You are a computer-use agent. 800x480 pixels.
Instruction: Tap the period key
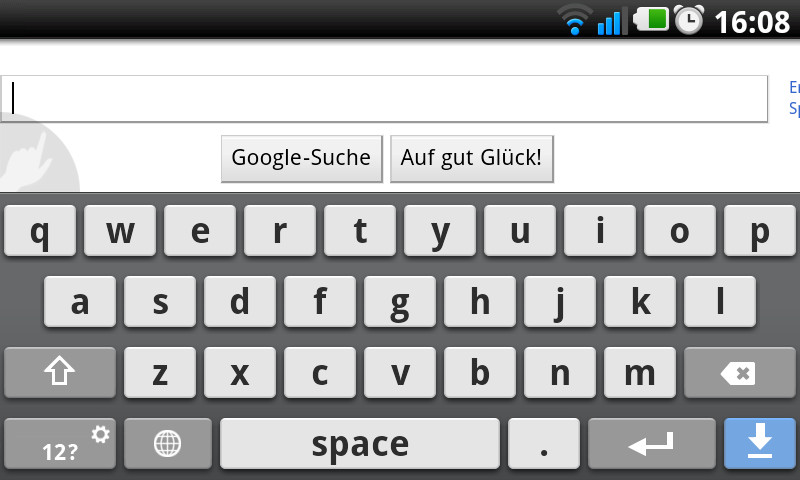[544, 443]
